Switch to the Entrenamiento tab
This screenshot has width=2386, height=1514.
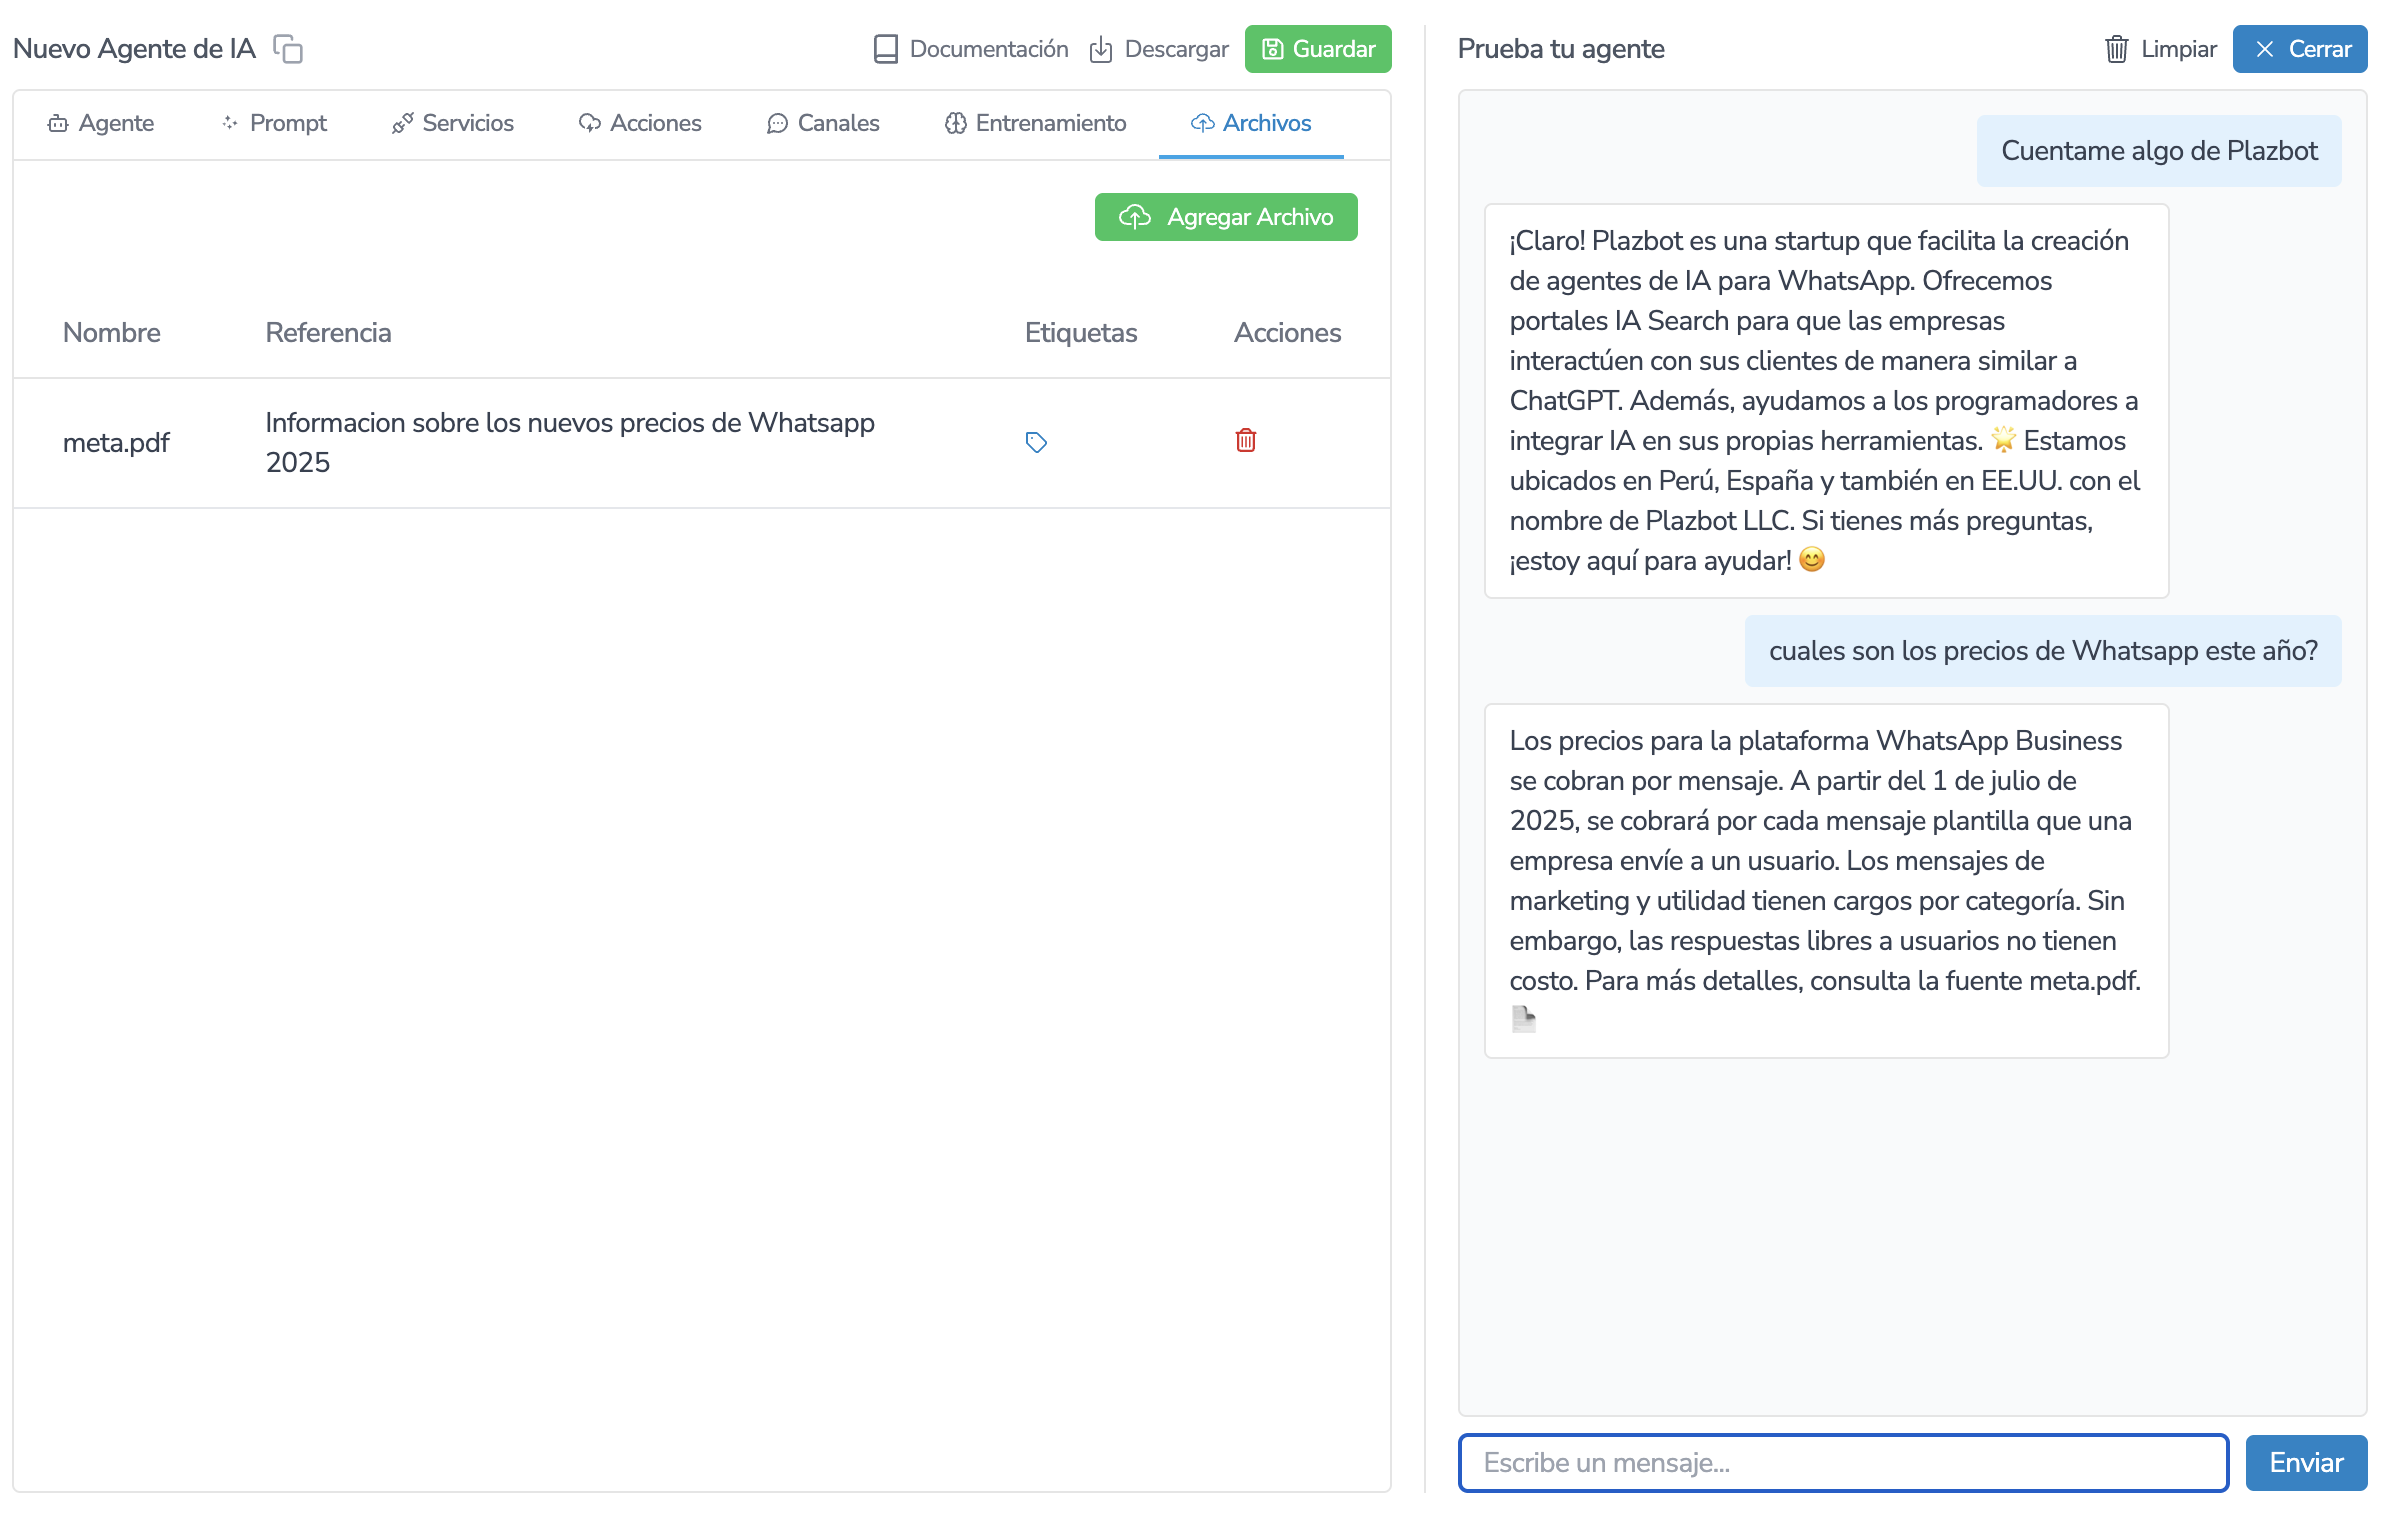[1035, 123]
